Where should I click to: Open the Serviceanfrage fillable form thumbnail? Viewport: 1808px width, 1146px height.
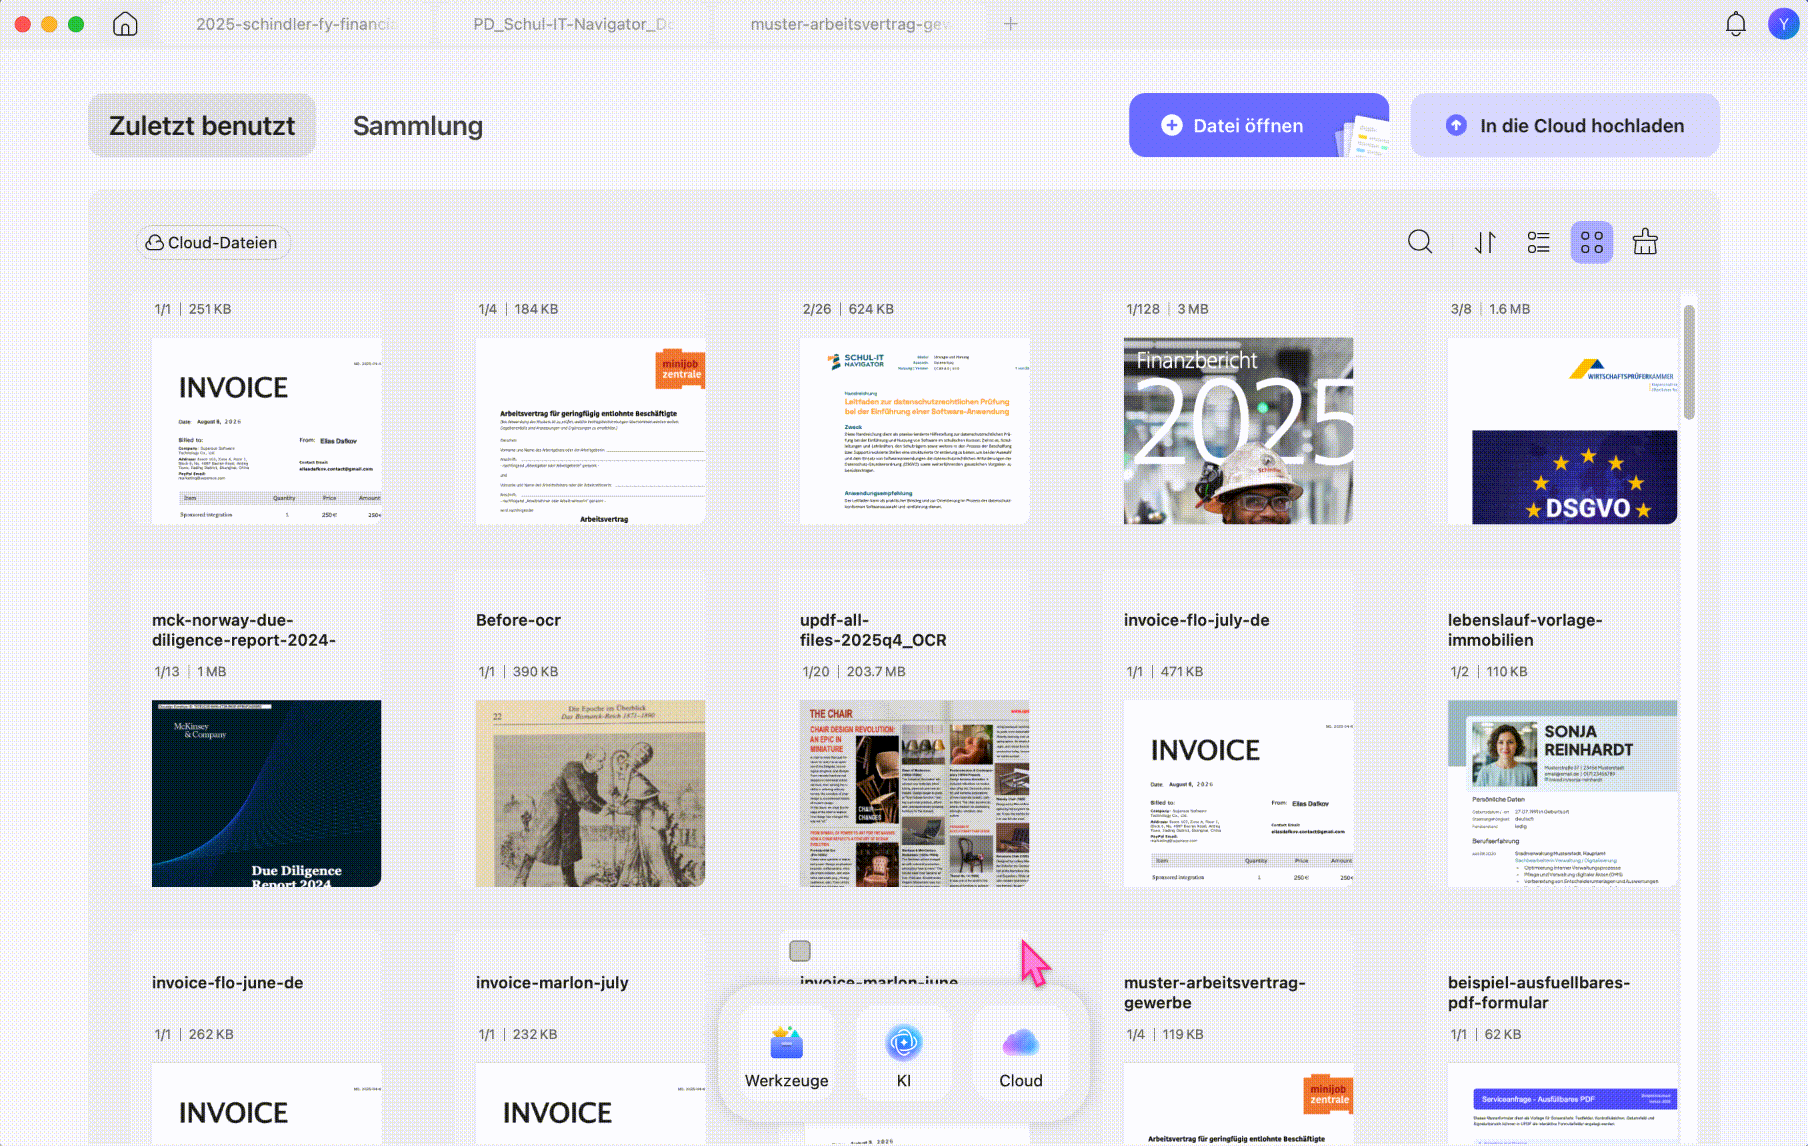click(x=1562, y=1104)
